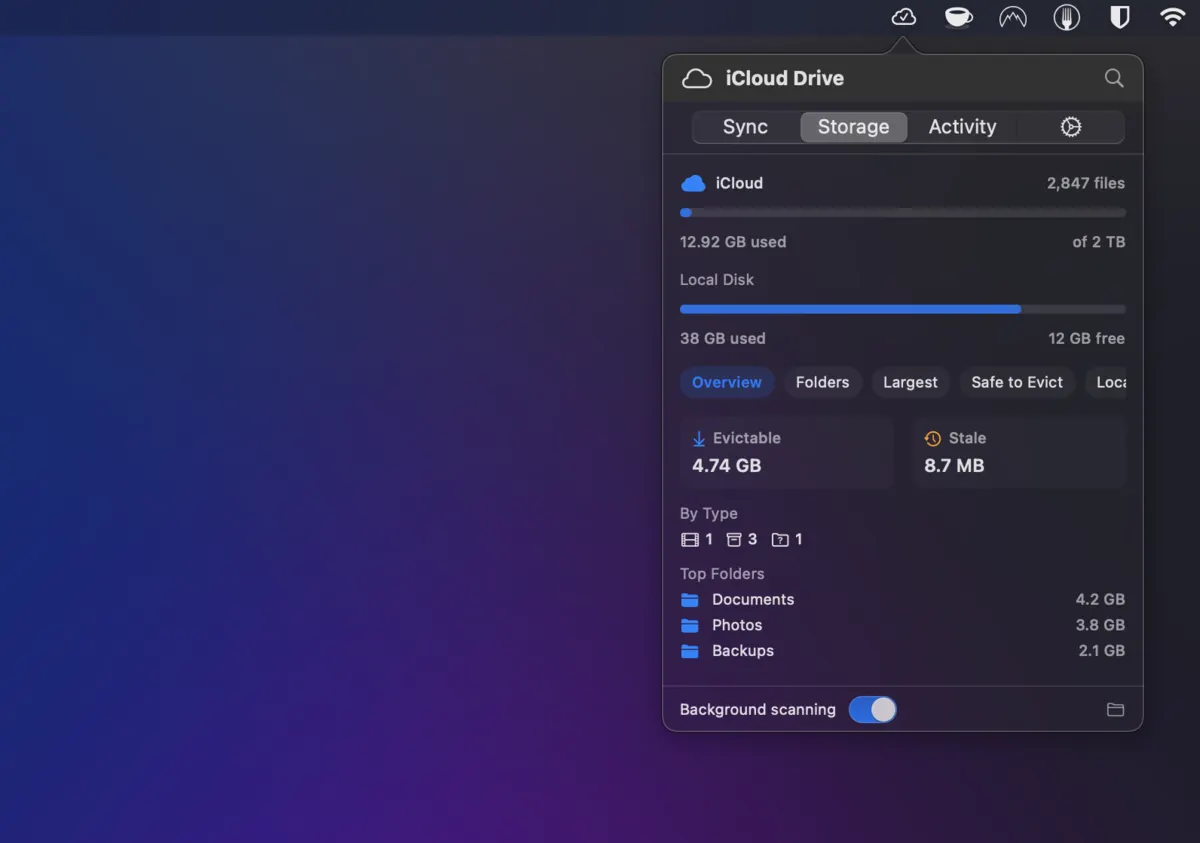Click the 12 GB free text

(1087, 339)
